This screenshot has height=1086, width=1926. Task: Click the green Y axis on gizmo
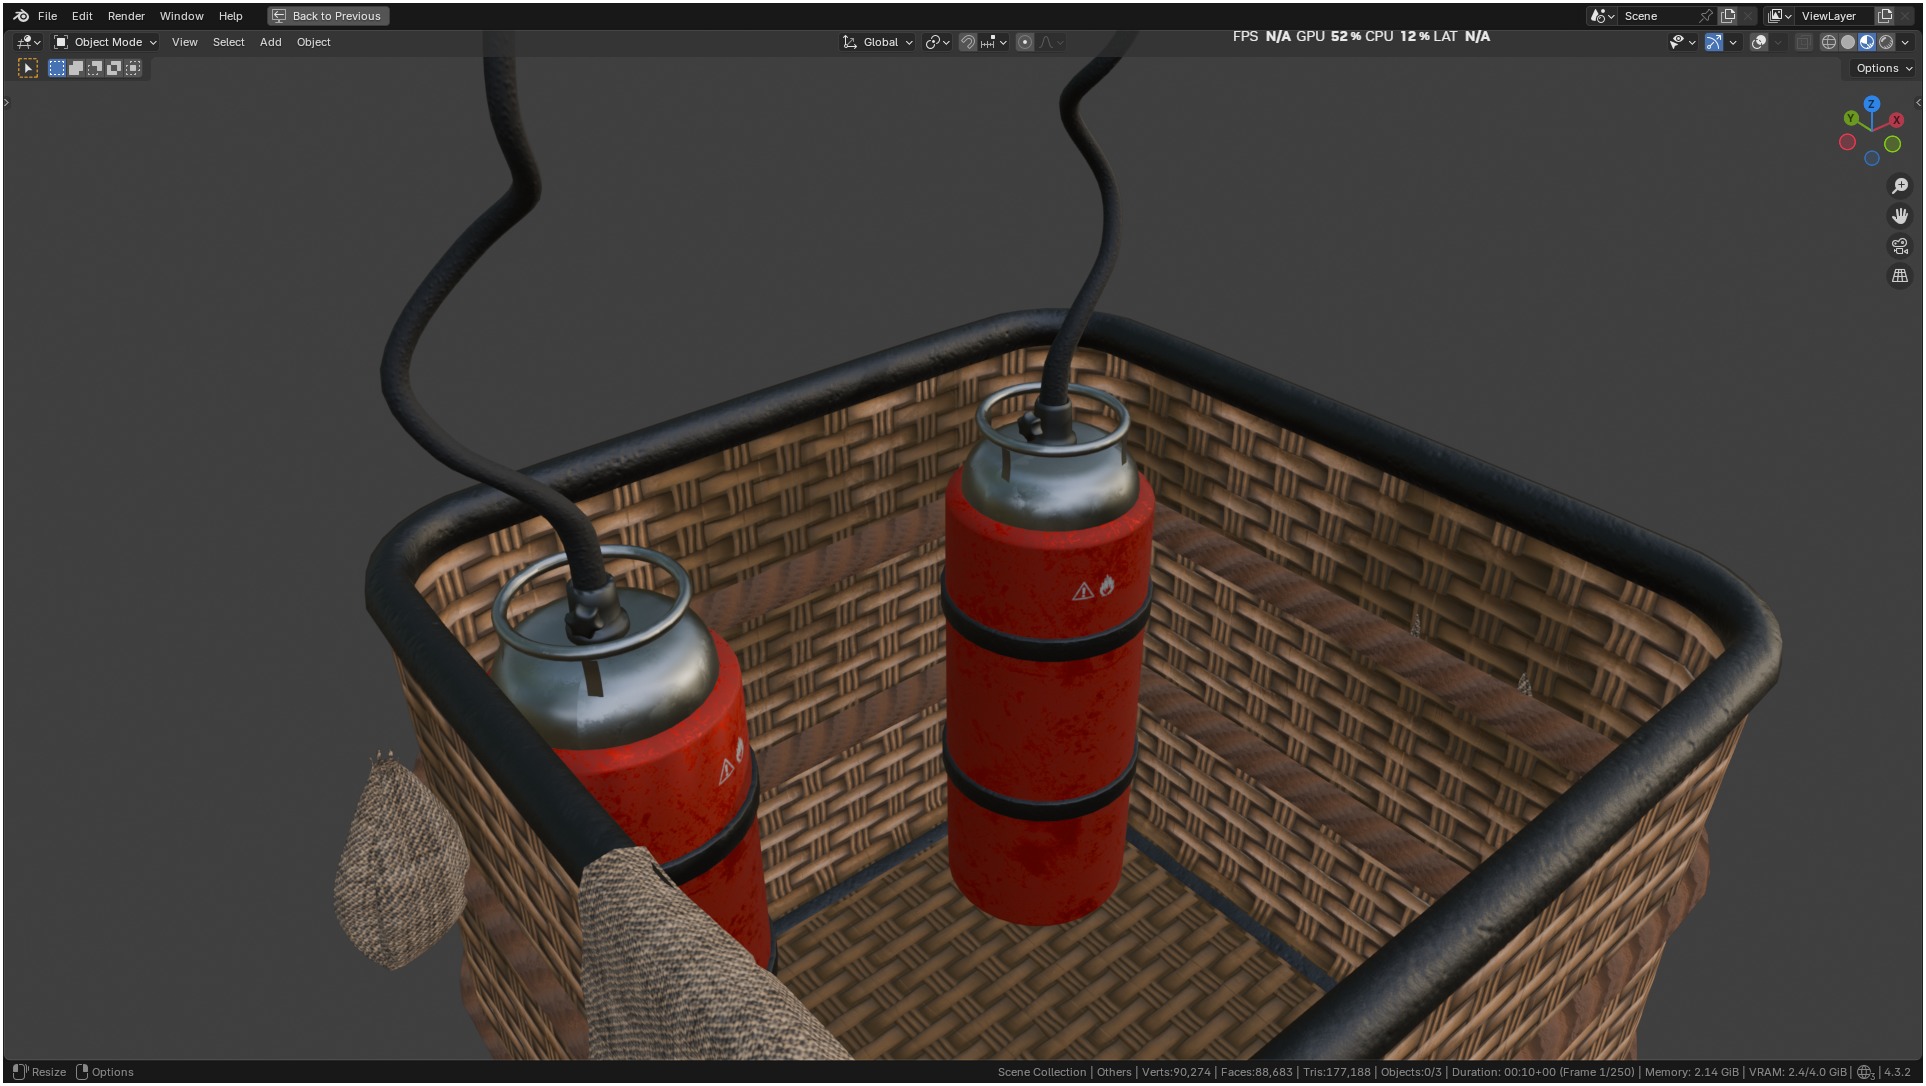[x=1850, y=118]
